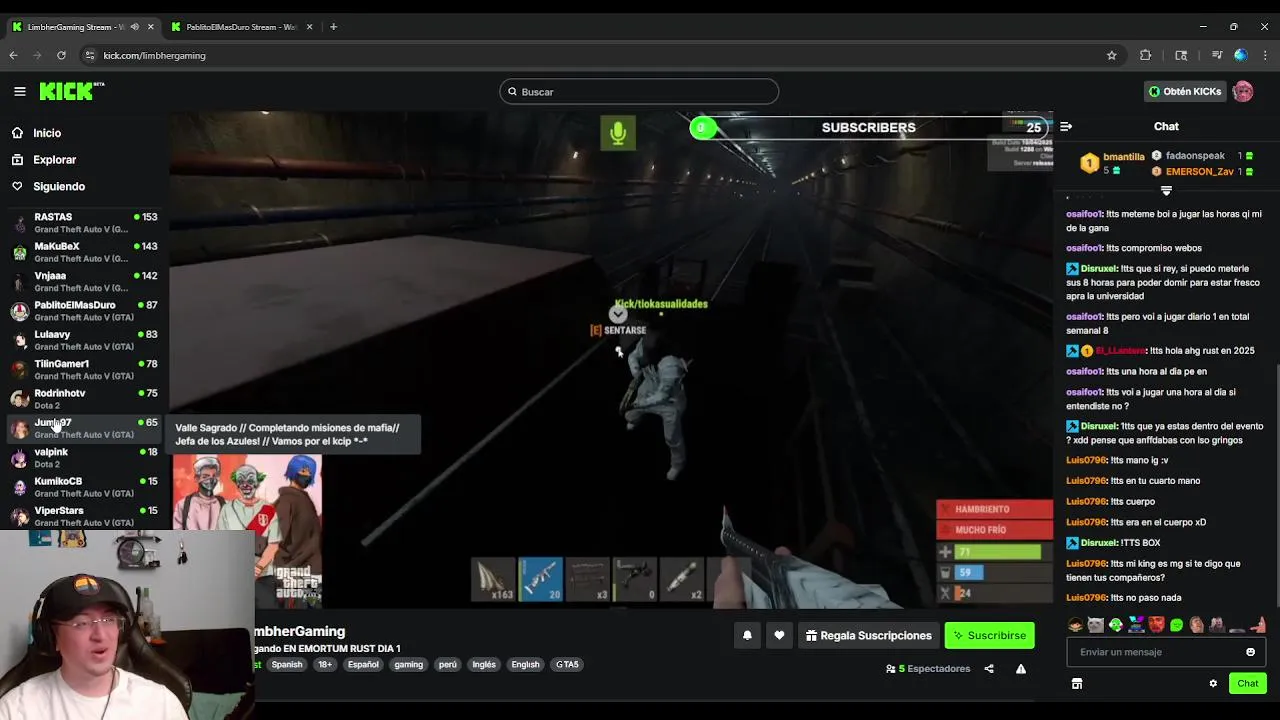Open the Lulaavy channel

[84, 340]
